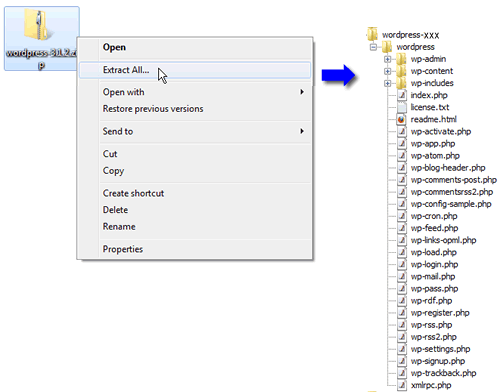This screenshot has width=500, height=392.
Task: Select the wp-settings.php file name
Action: coord(440,349)
